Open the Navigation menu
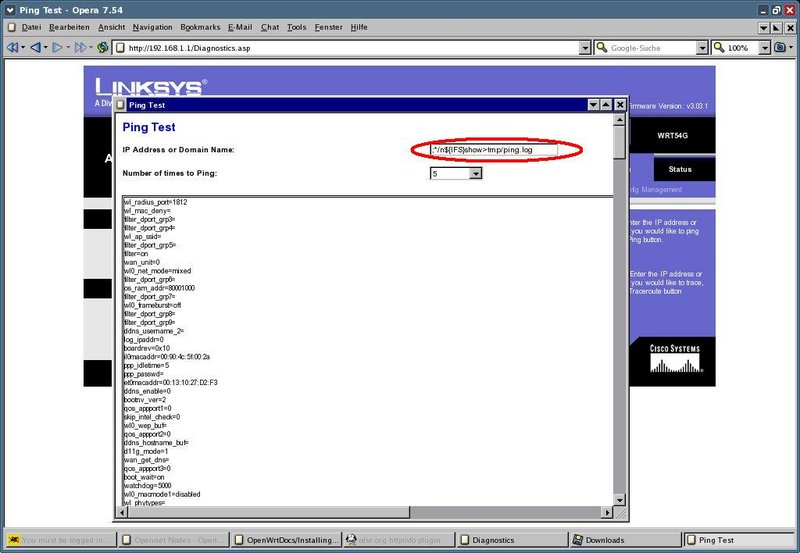Image resolution: width=800 pixels, height=553 pixels. coord(152,27)
